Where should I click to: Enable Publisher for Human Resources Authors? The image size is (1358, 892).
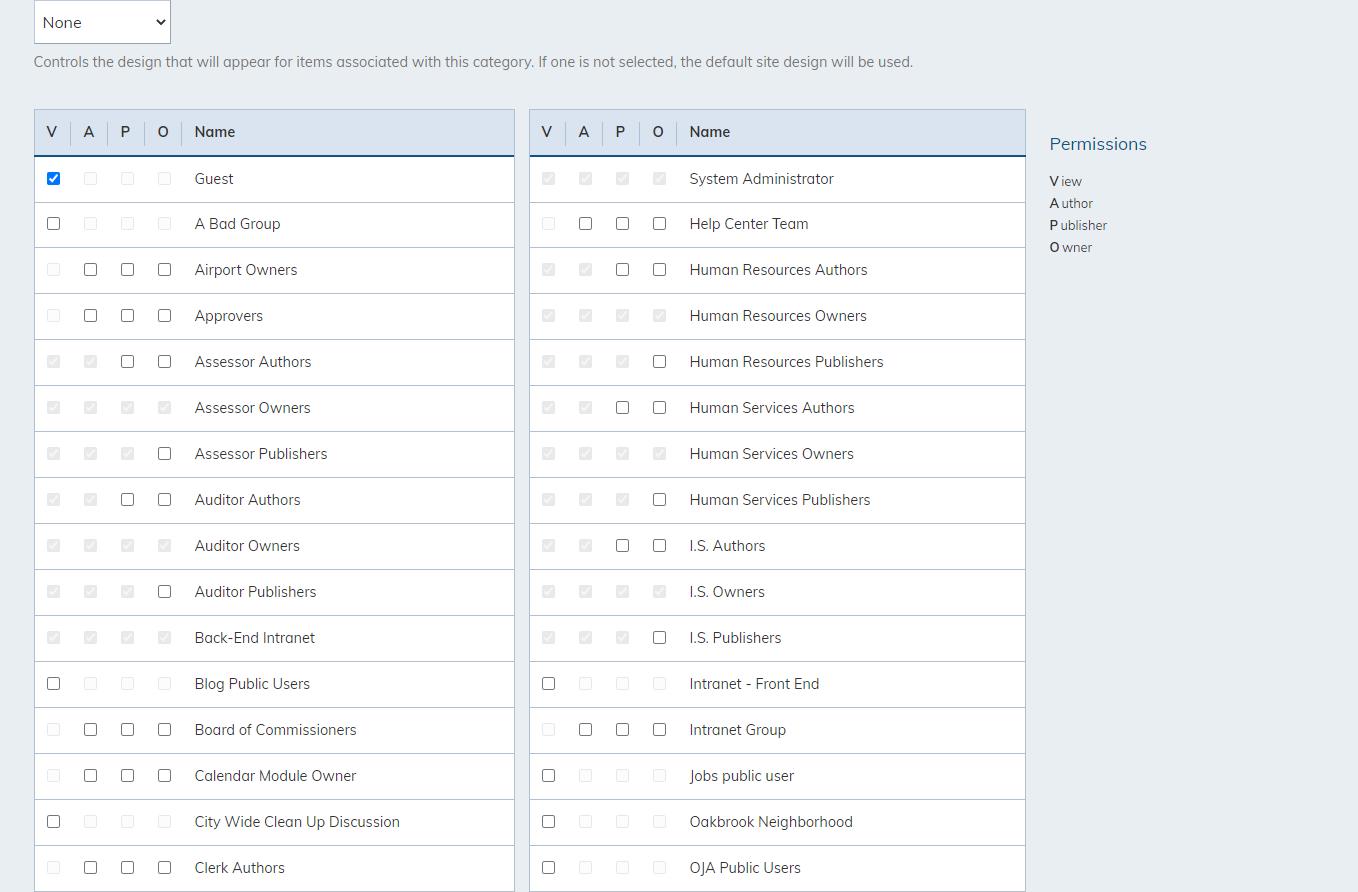(623, 270)
